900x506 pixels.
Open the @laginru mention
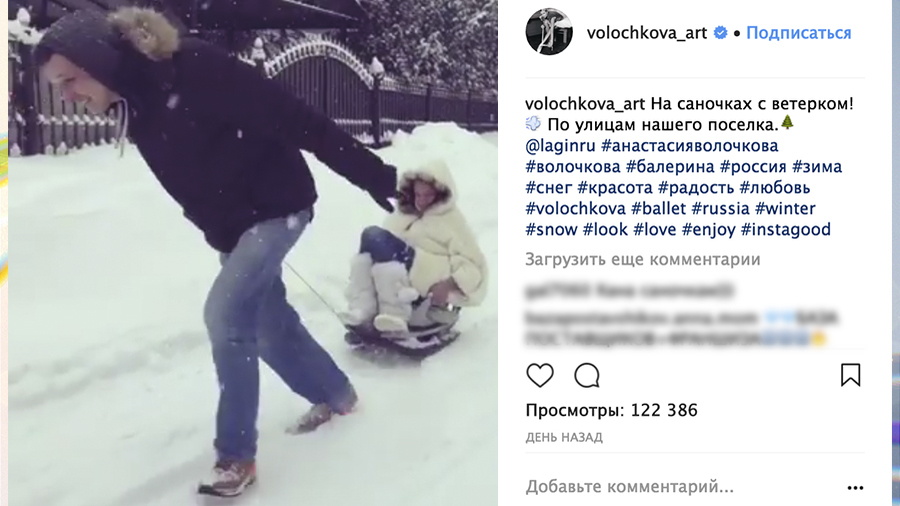click(560, 146)
